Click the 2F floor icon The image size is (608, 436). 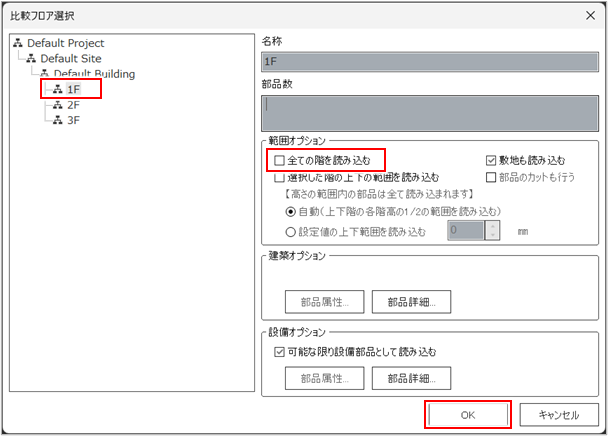[x=58, y=104]
